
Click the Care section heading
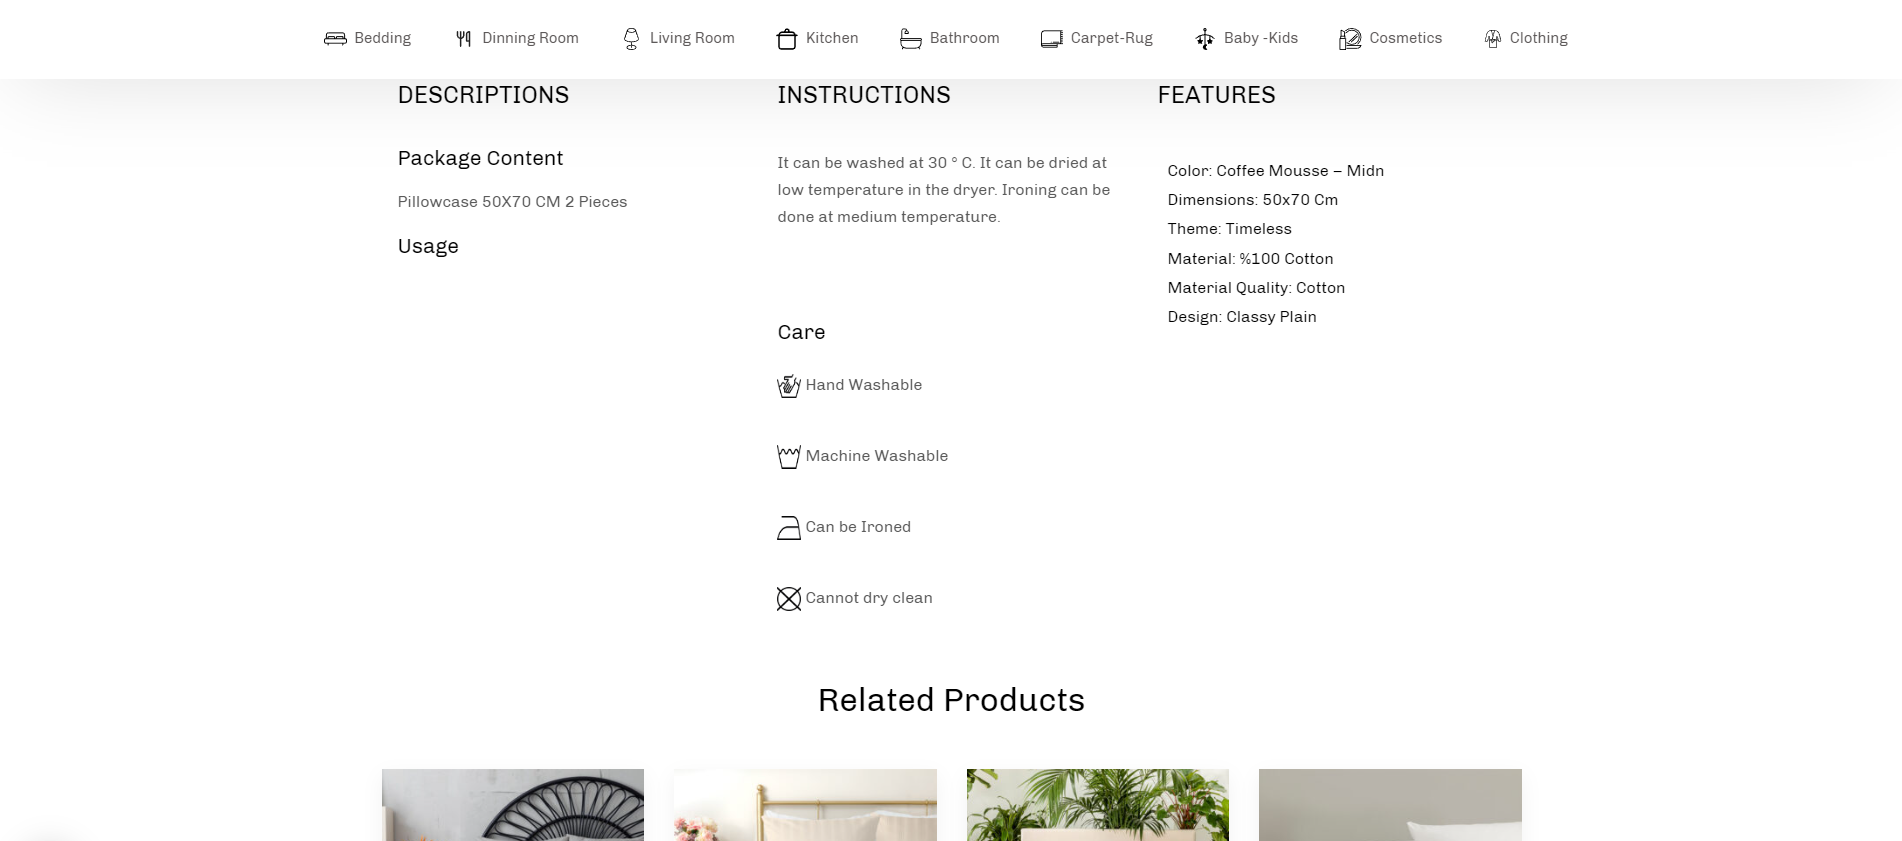point(801,333)
